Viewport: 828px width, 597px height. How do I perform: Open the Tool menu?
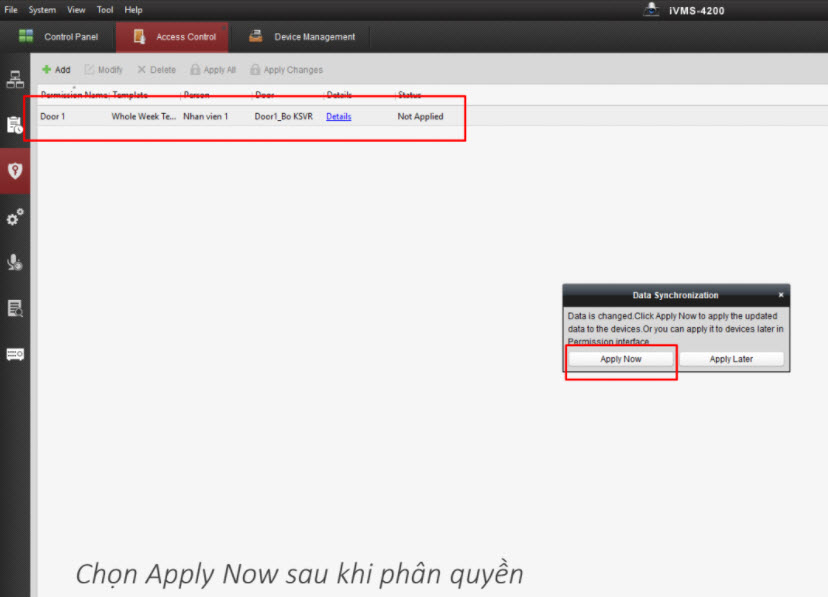[105, 10]
